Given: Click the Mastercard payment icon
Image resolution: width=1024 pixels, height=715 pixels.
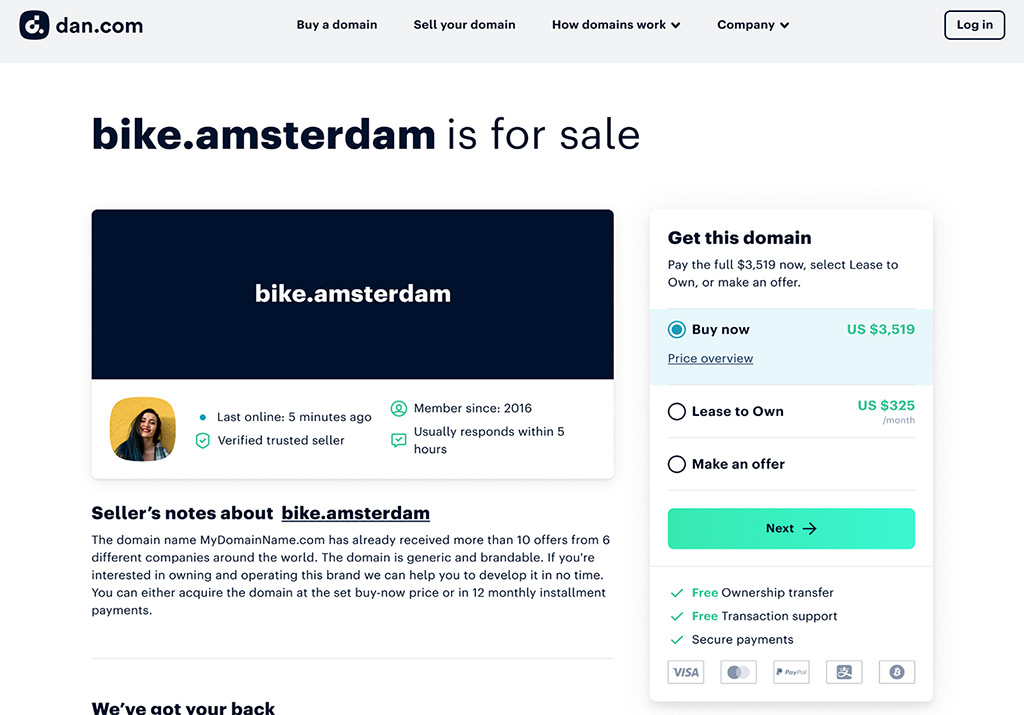Looking at the screenshot, I should point(739,672).
